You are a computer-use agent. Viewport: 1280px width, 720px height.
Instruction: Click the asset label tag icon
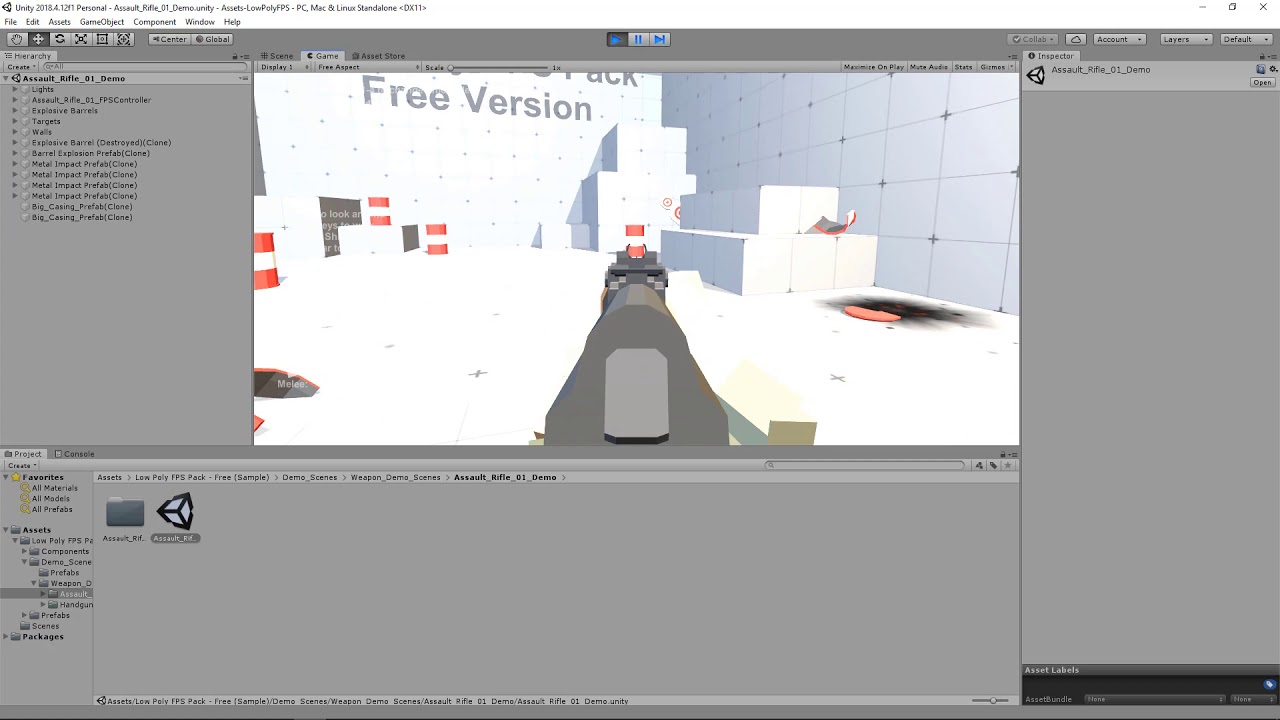pos(1270,685)
